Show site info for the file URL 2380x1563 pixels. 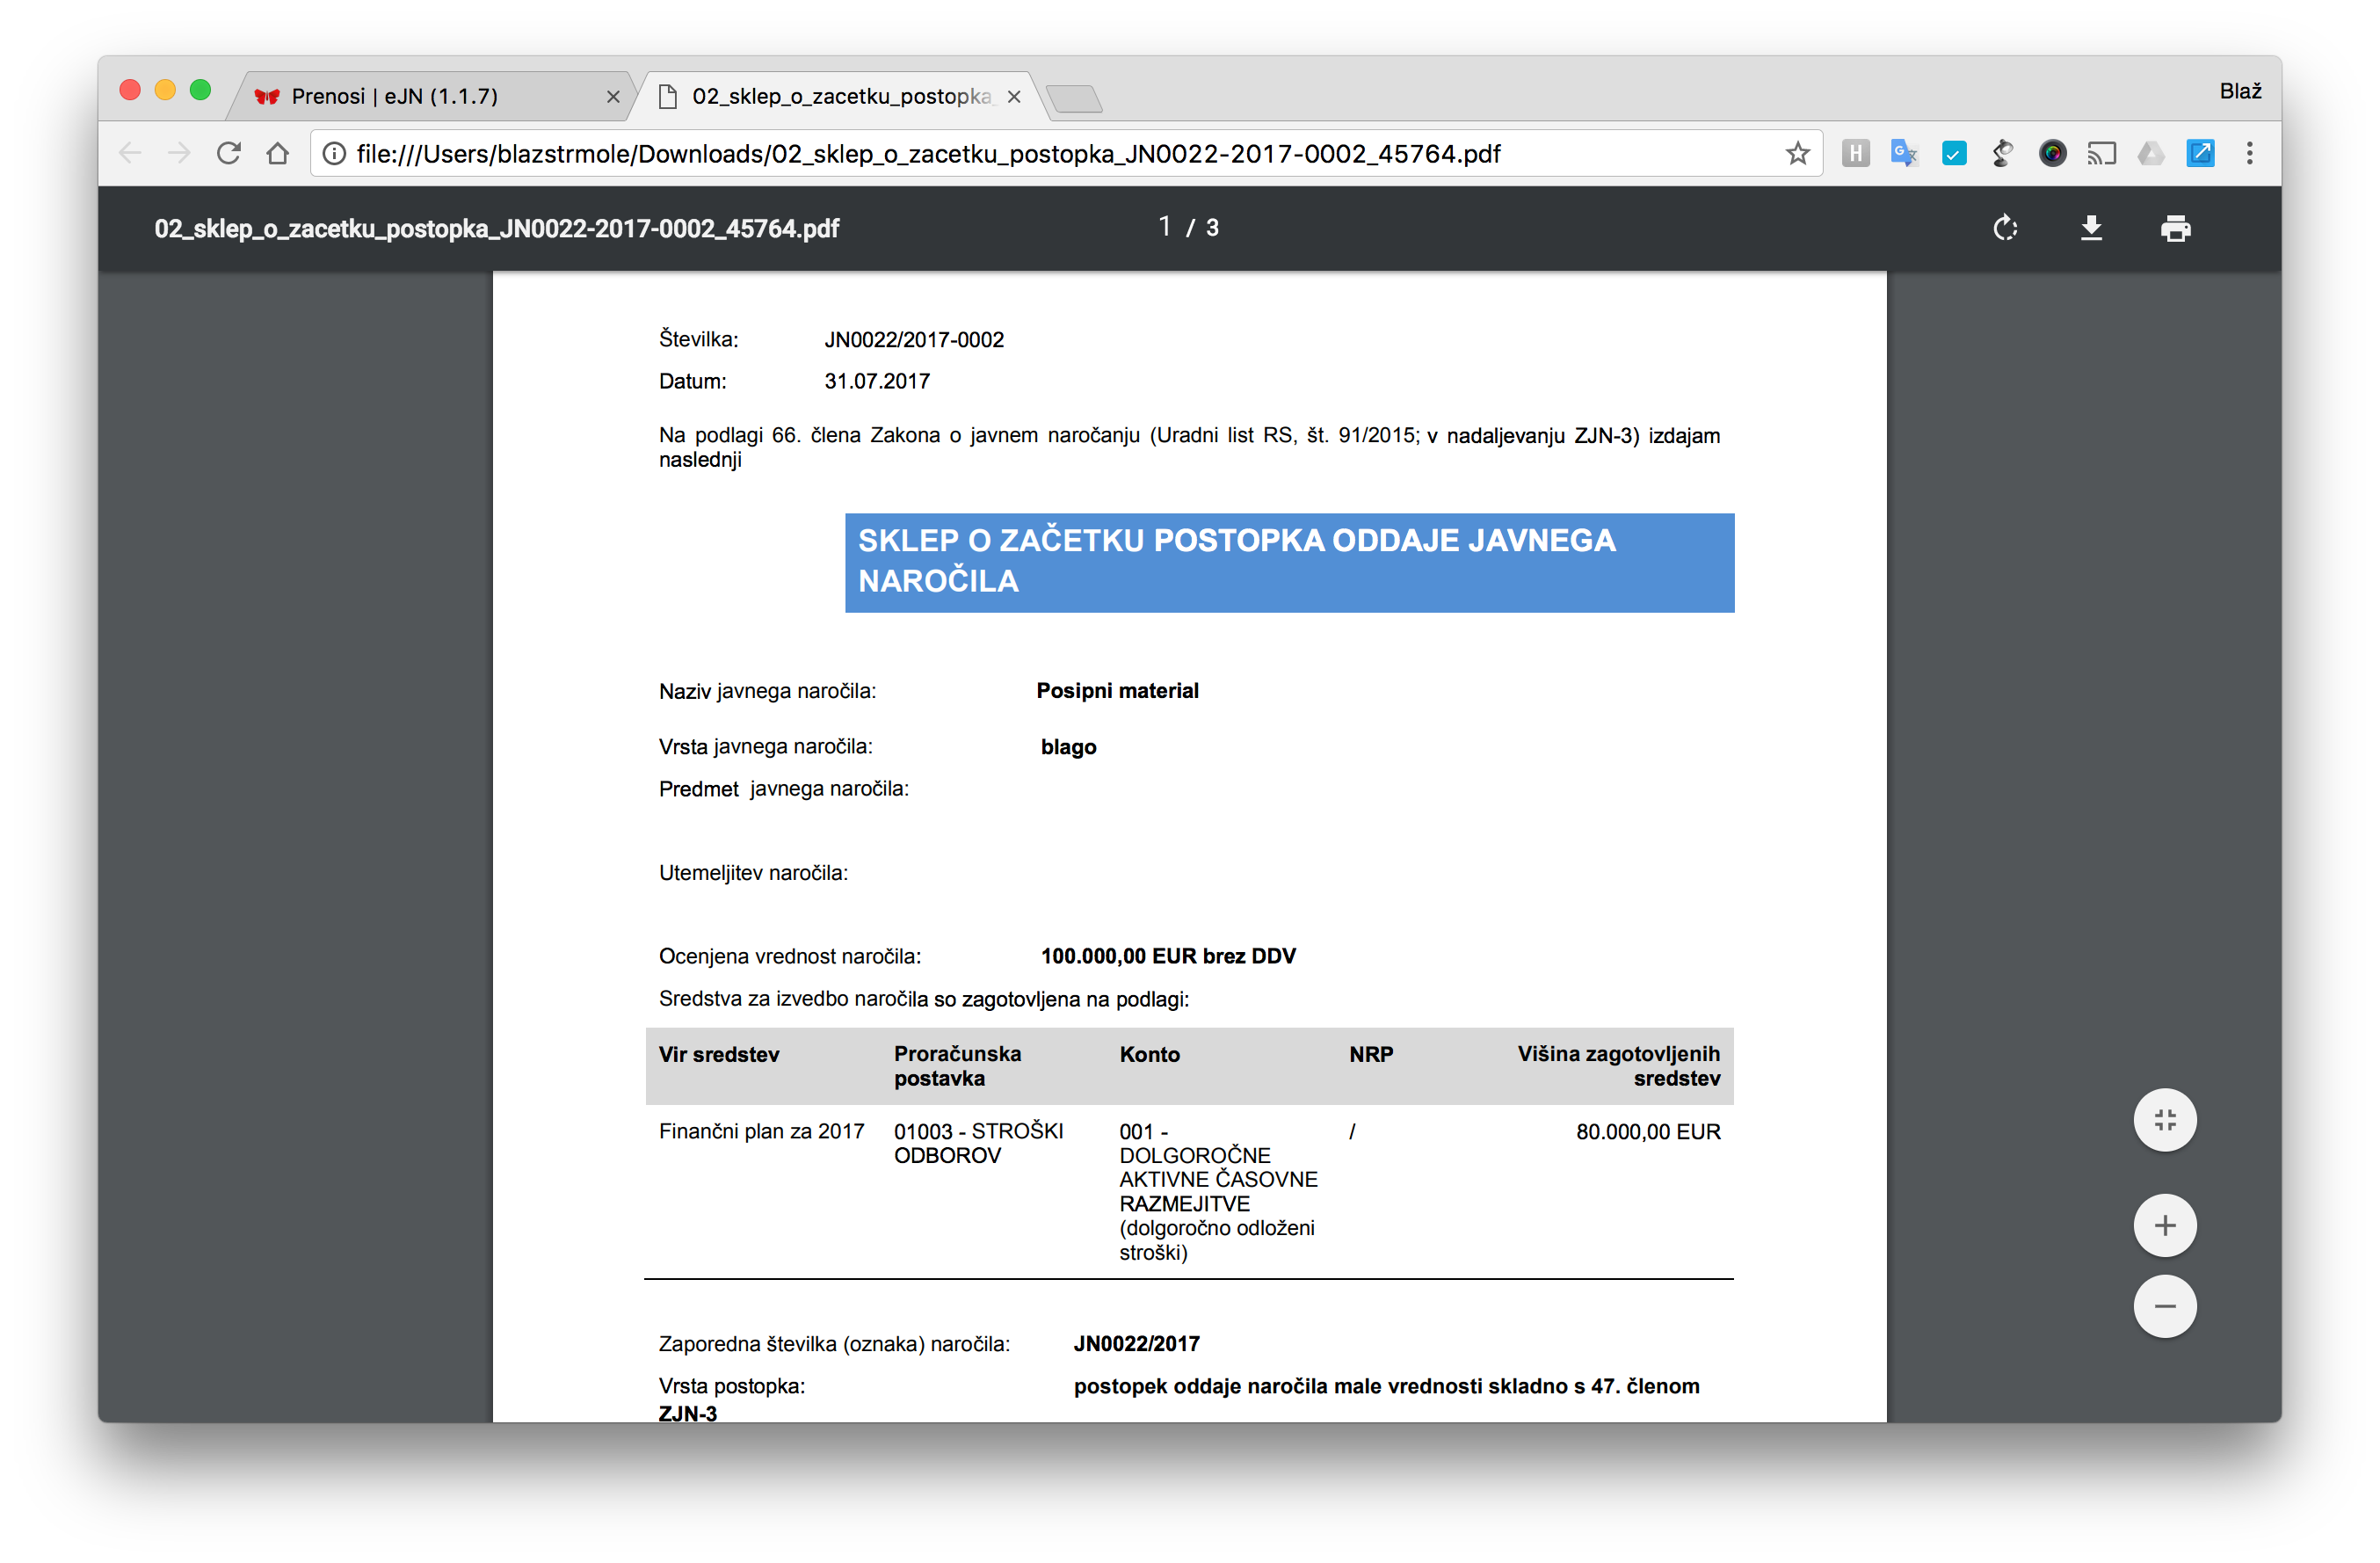(334, 153)
